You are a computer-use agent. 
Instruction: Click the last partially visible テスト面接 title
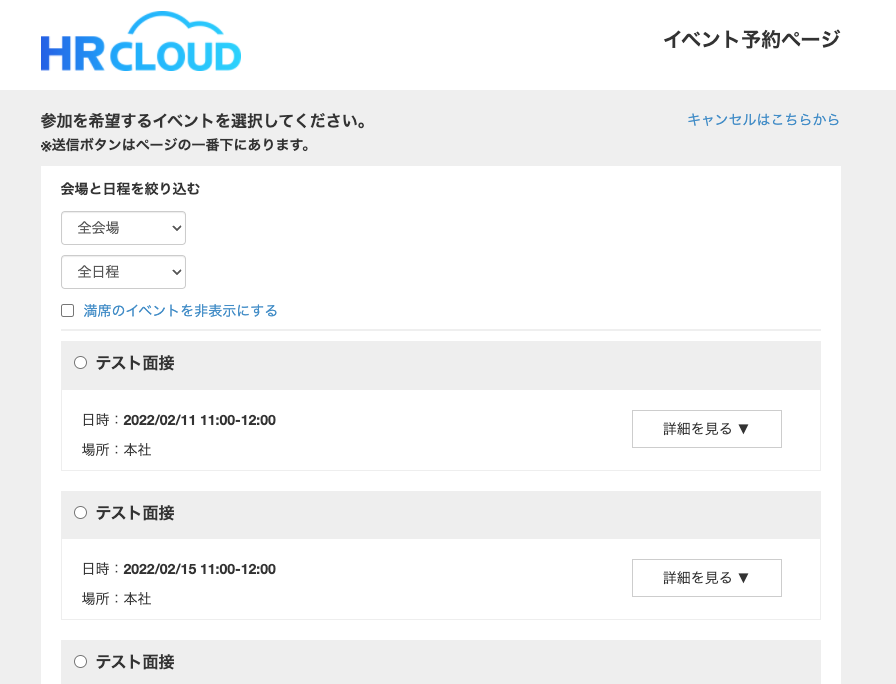pos(135,662)
